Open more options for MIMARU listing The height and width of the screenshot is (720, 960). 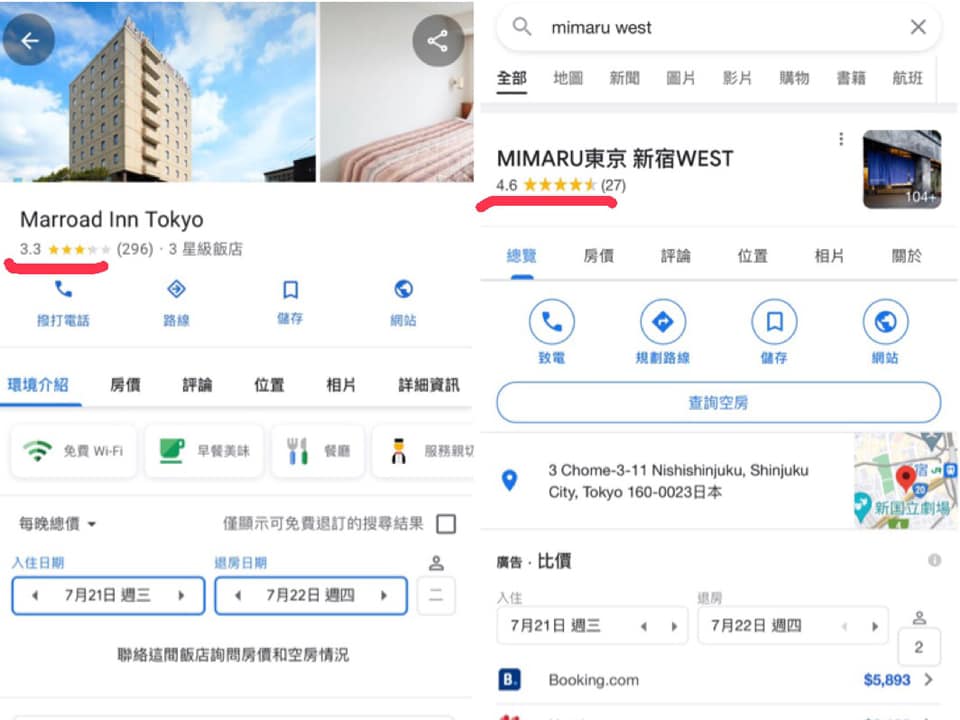(841, 139)
